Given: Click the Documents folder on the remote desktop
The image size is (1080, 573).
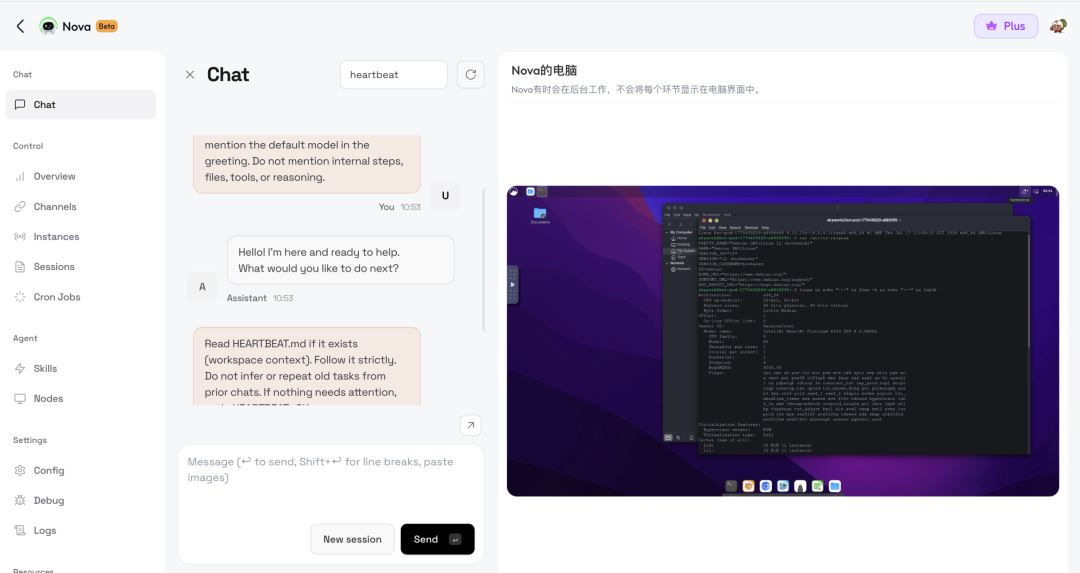Looking at the screenshot, I should click(x=540, y=216).
